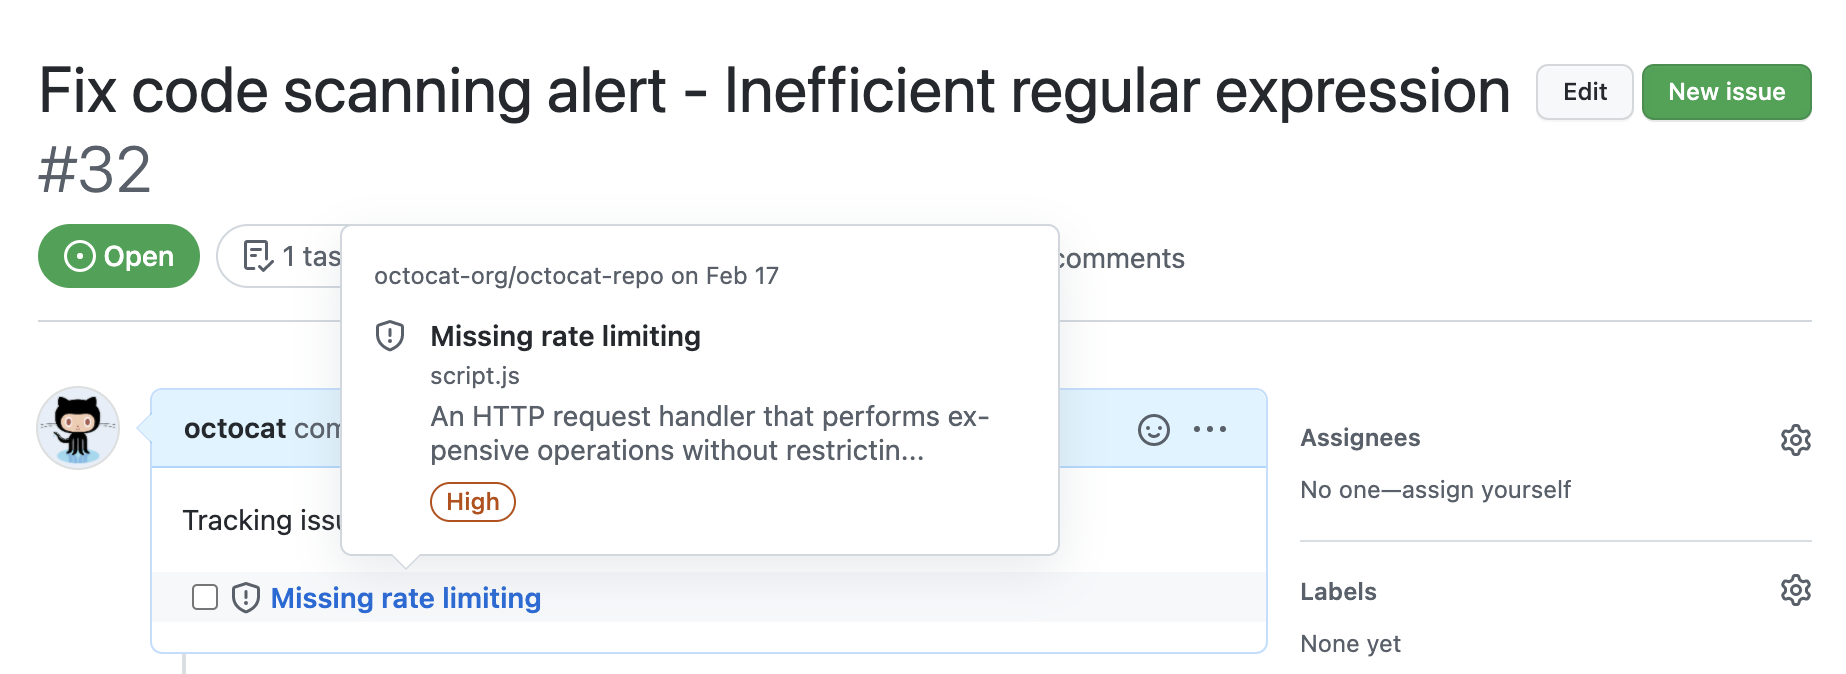Screen dimensions: 1846x674
Task: Add a reaction with the smiley icon
Action: coord(1153,430)
